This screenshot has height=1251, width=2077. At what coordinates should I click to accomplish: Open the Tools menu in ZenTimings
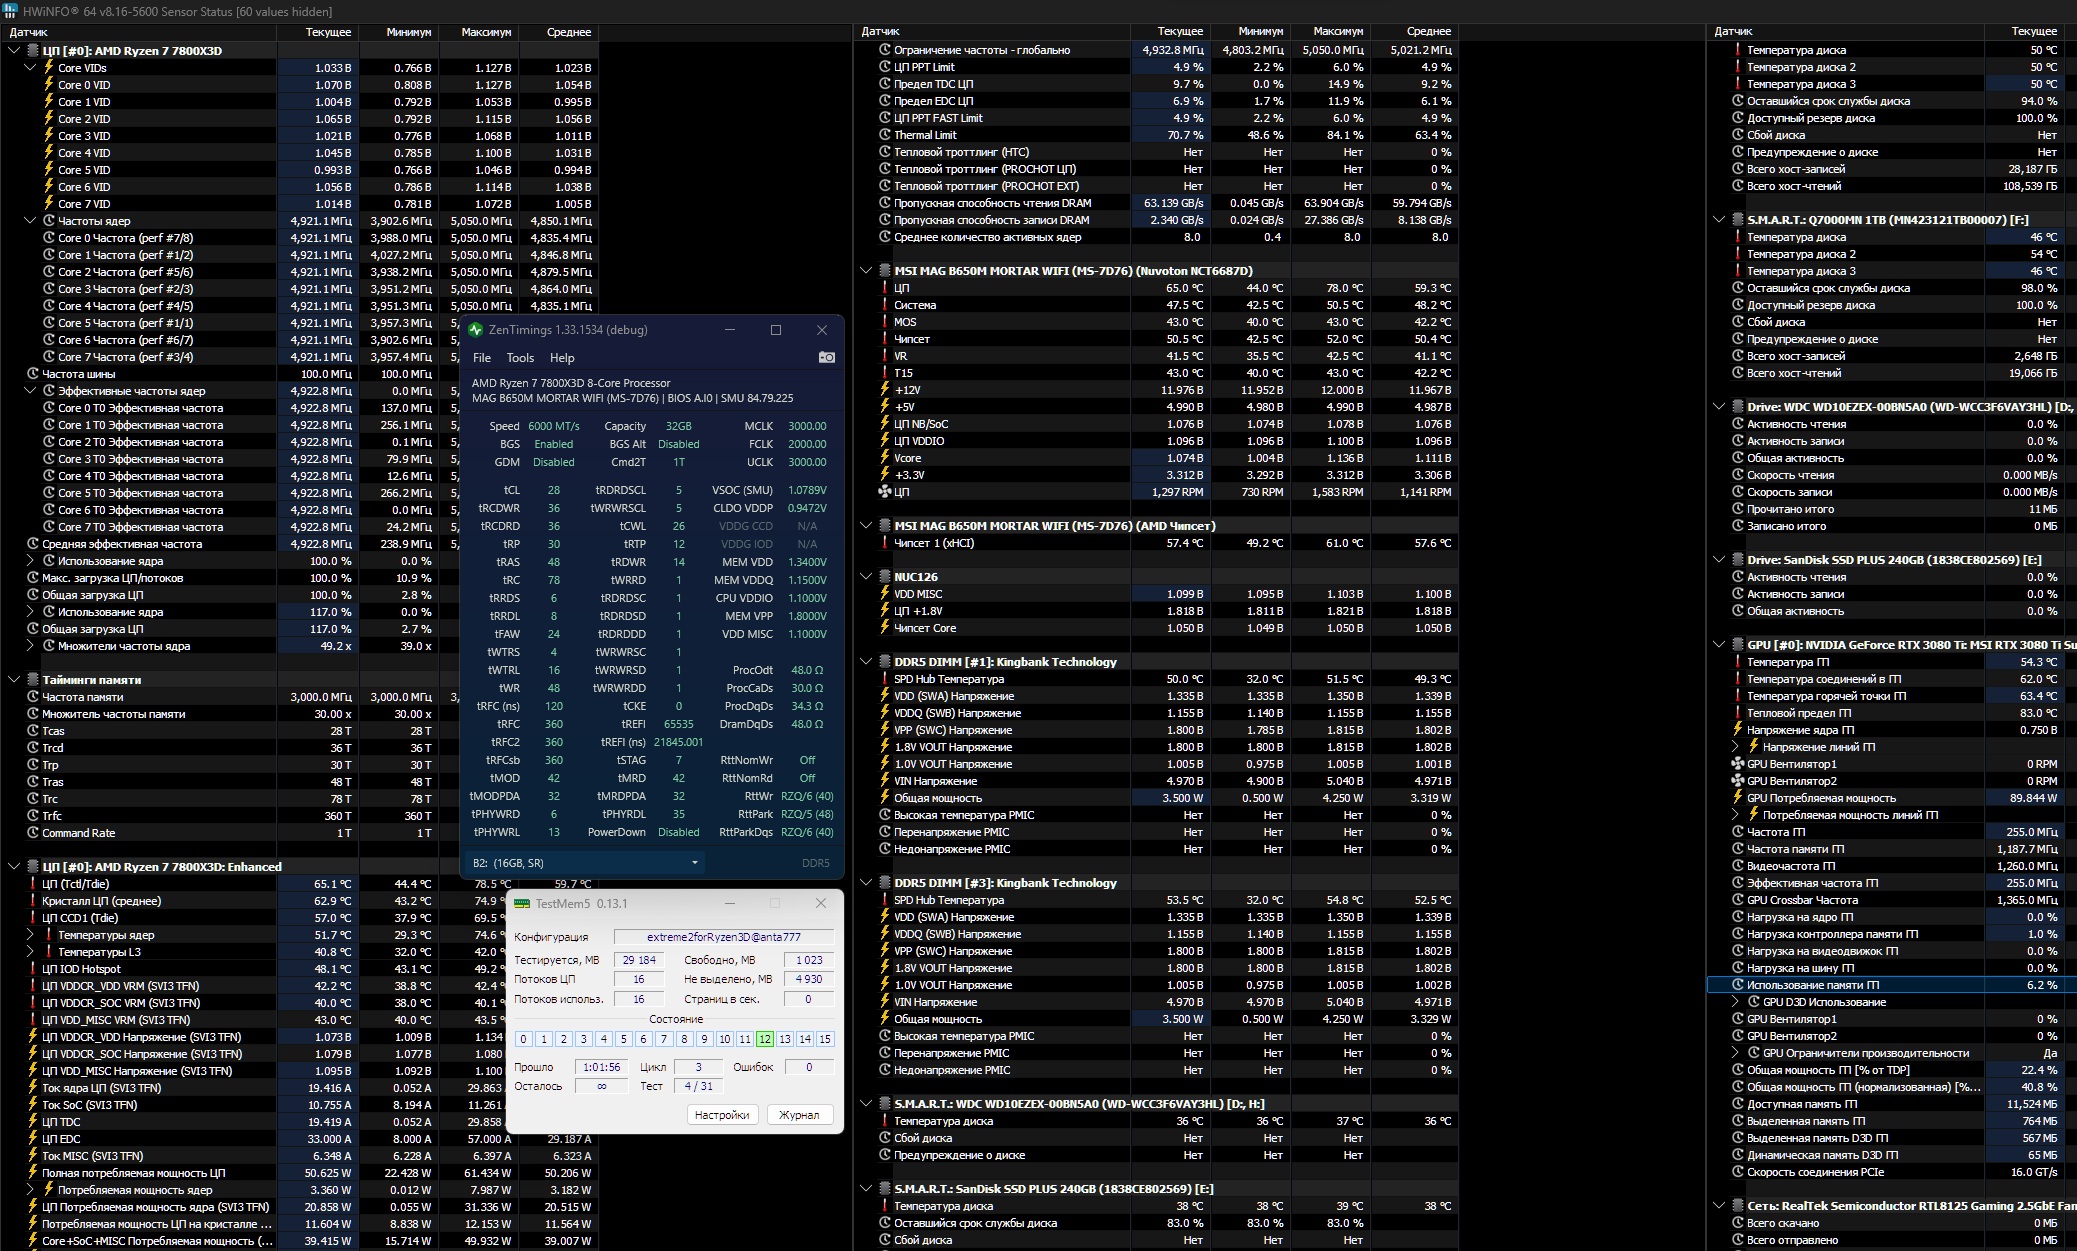coord(520,358)
